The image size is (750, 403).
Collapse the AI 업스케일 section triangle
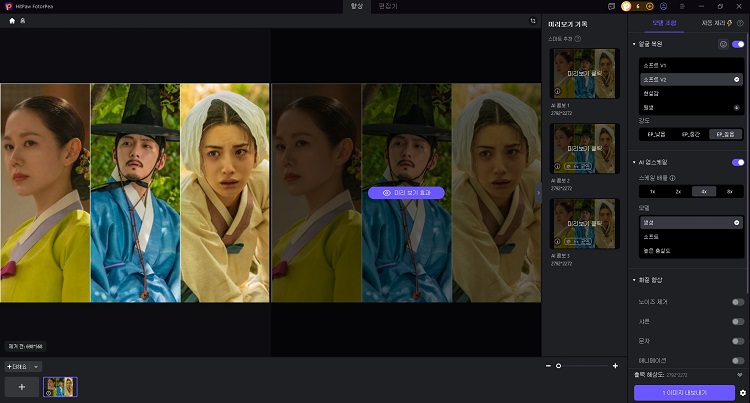tap(634, 162)
